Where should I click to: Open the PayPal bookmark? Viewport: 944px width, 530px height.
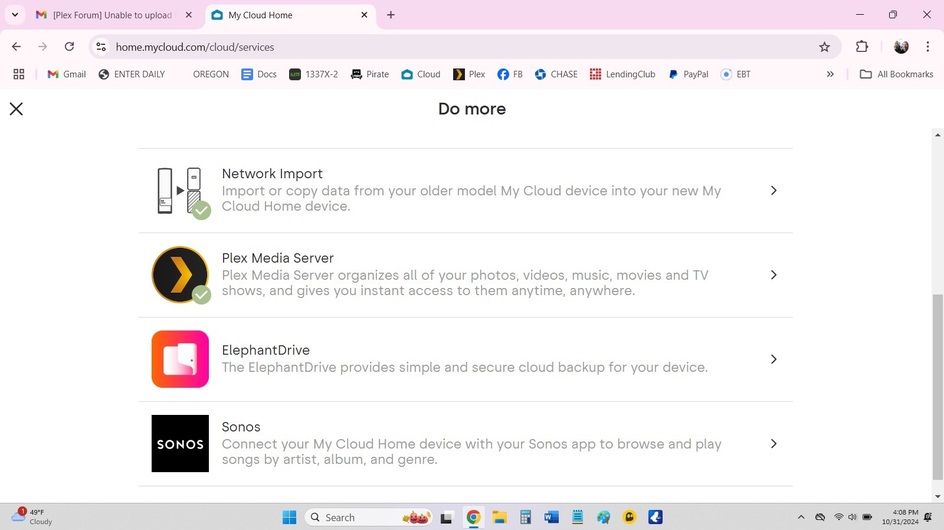tap(688, 74)
